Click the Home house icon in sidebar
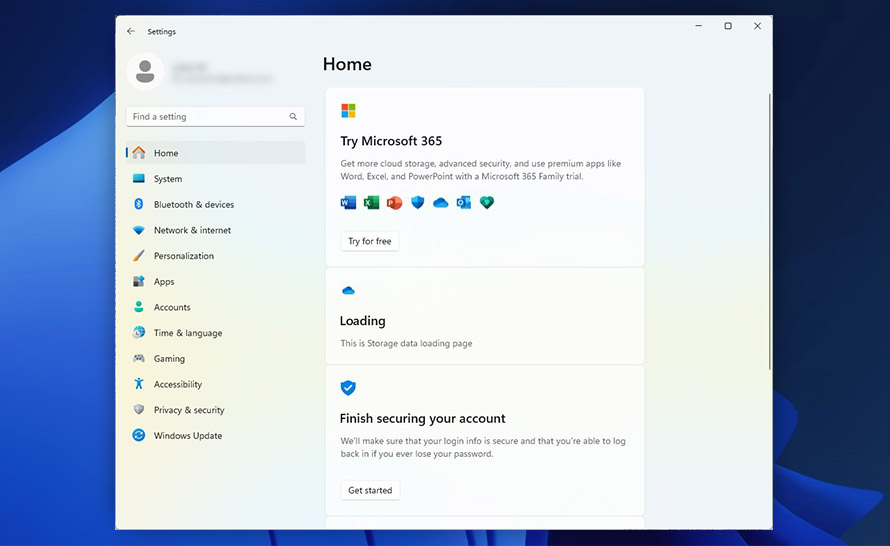 (x=138, y=153)
